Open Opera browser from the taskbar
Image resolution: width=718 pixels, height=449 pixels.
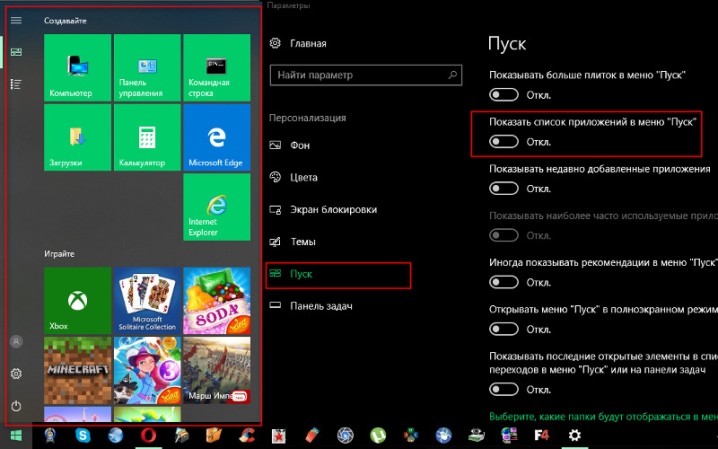[148, 435]
